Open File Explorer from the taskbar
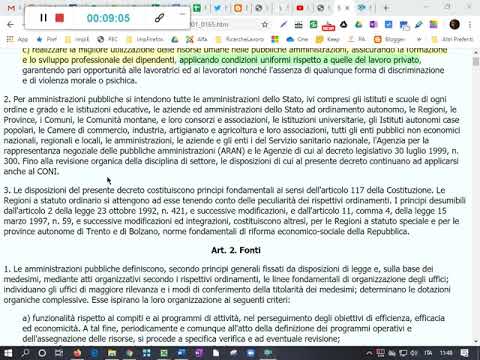480x360 pixels. point(112,353)
